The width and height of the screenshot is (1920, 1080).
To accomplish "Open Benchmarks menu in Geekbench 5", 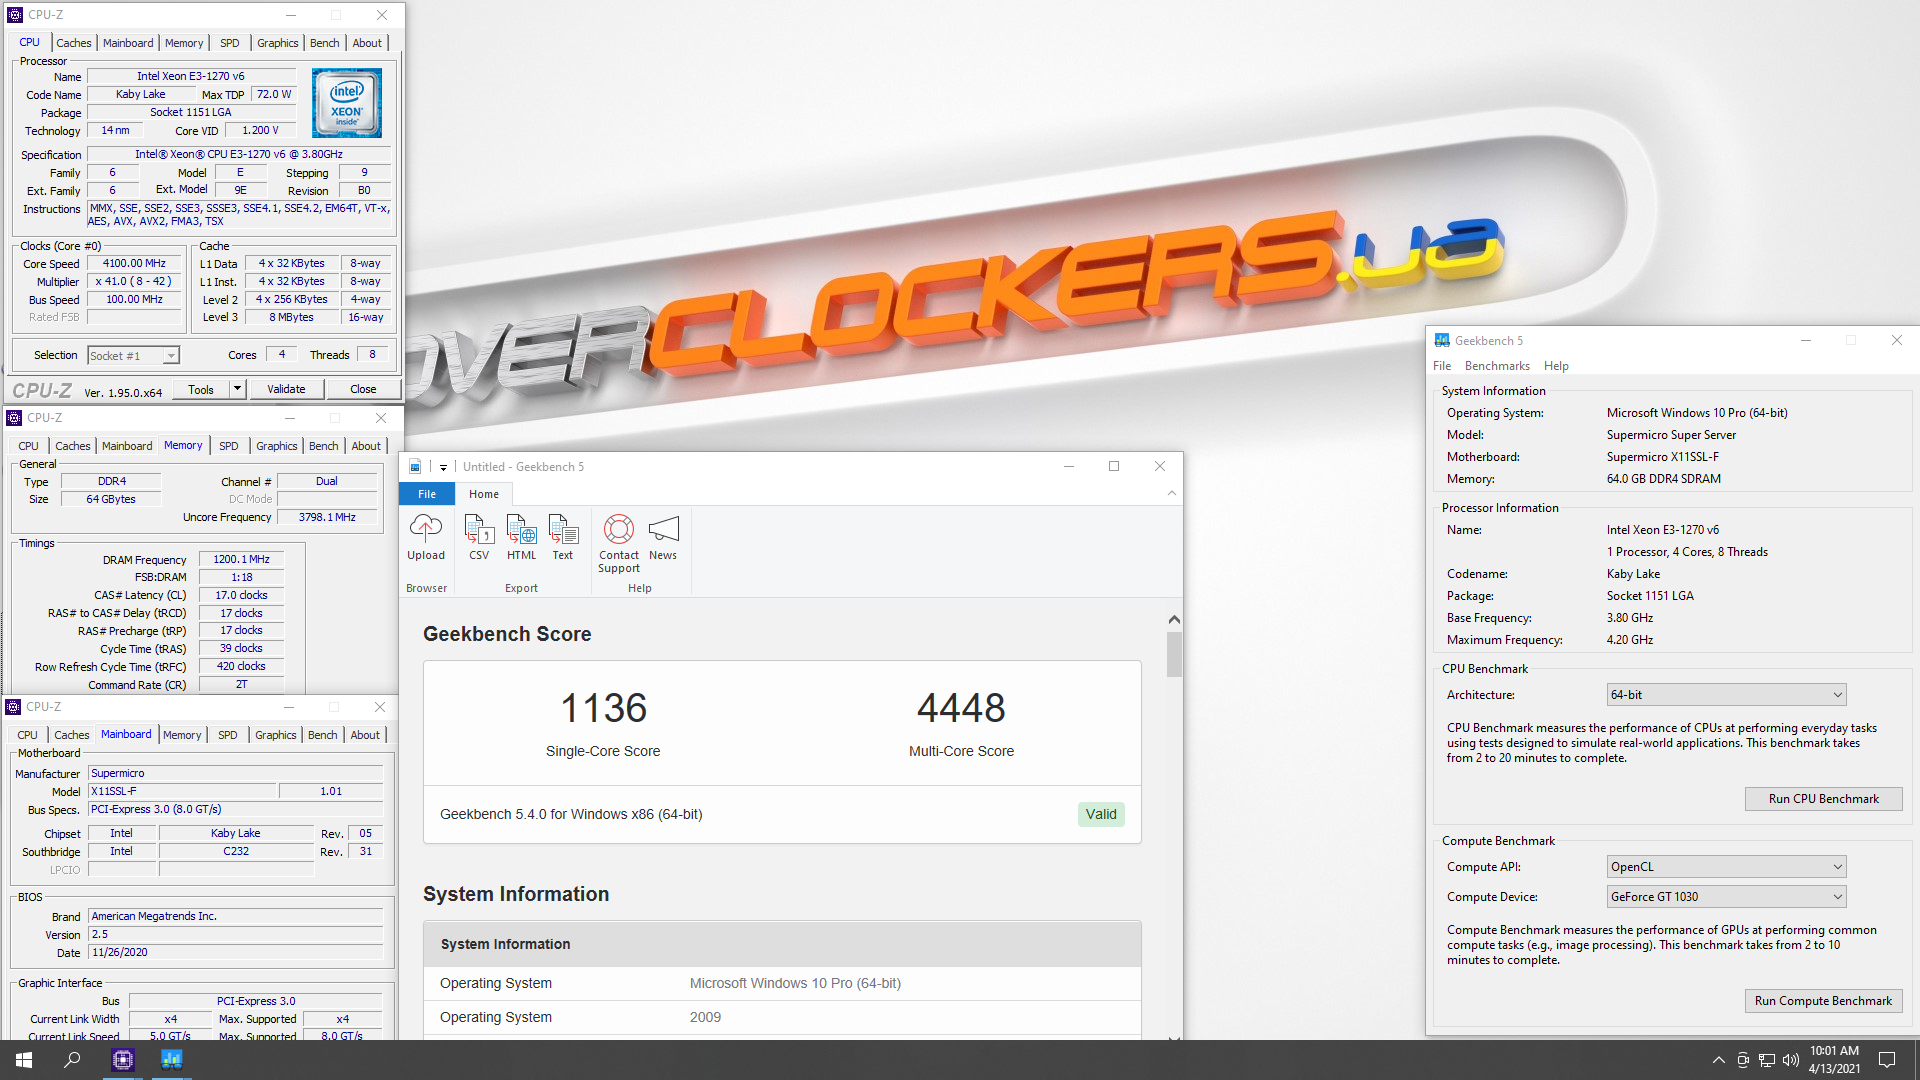I will [1497, 366].
